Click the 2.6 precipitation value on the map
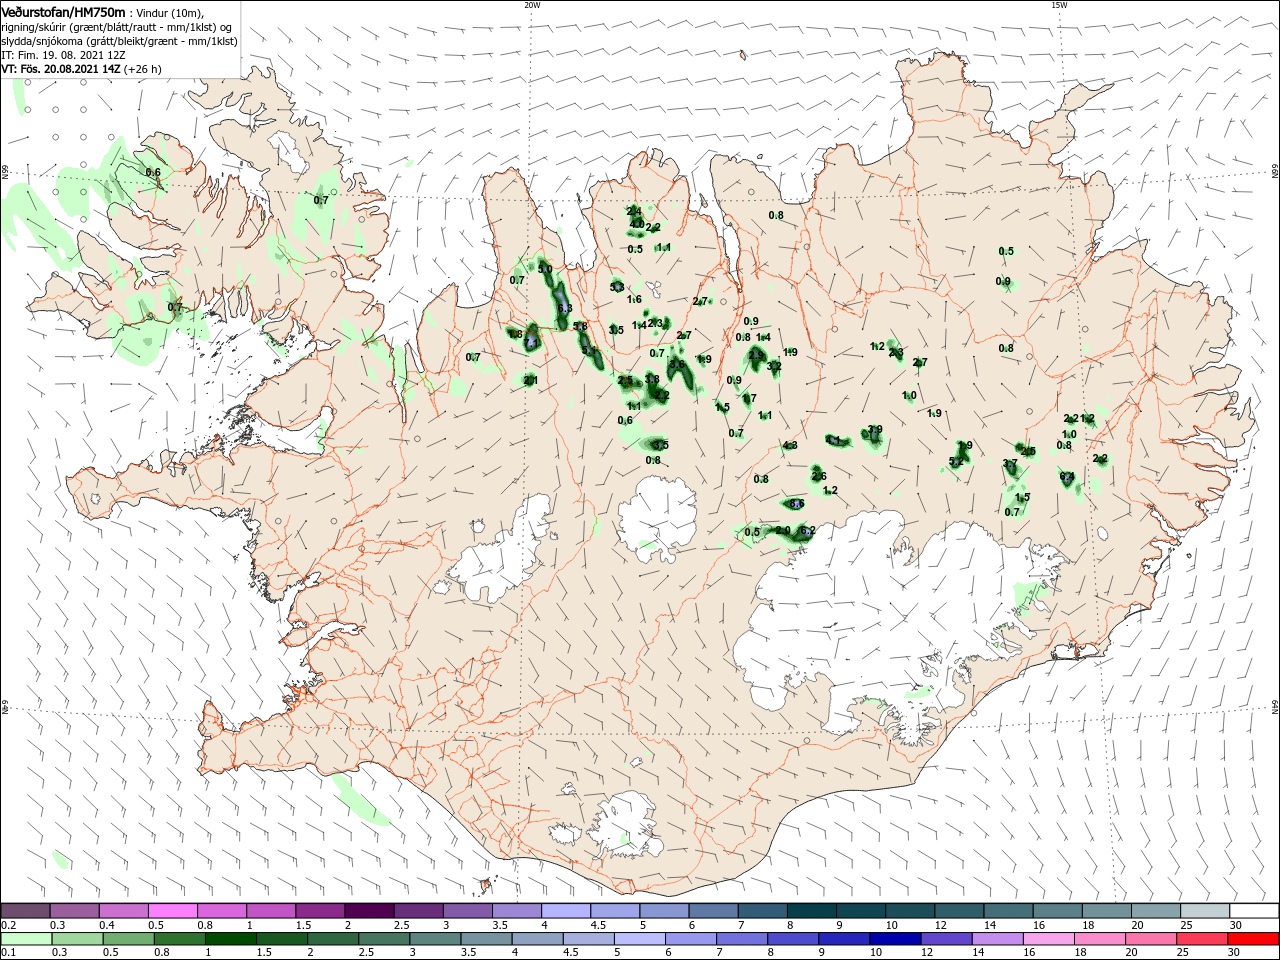 tap(819, 476)
